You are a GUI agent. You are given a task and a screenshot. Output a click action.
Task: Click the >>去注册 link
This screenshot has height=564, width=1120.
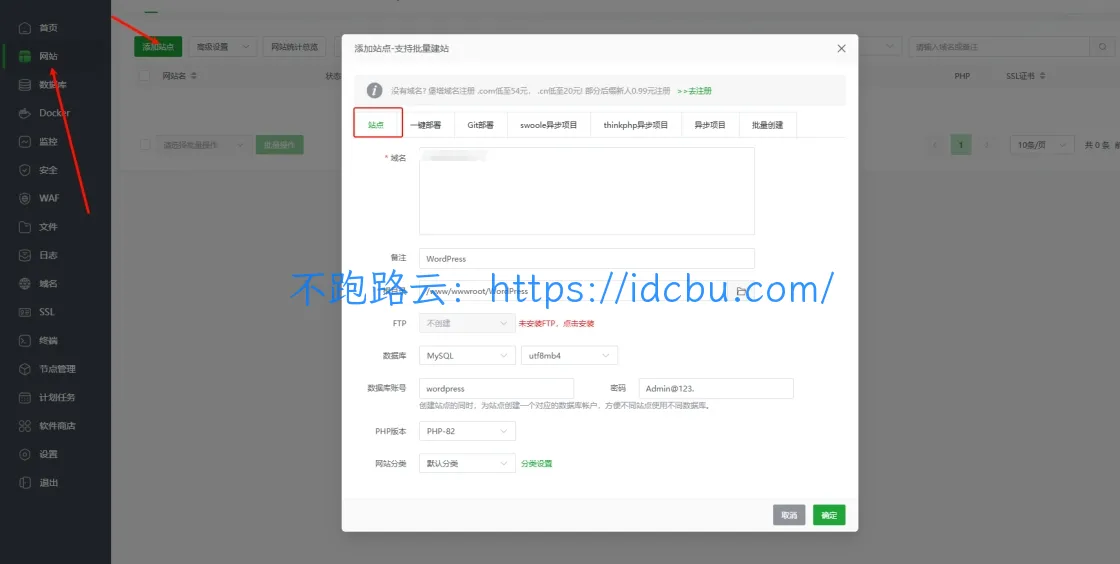694,91
